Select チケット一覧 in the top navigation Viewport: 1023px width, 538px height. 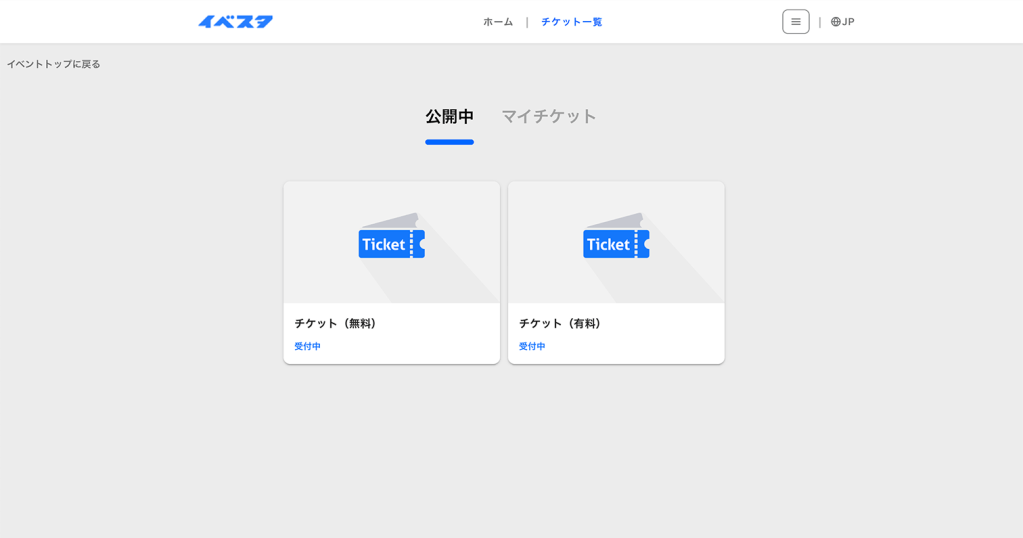click(x=571, y=22)
